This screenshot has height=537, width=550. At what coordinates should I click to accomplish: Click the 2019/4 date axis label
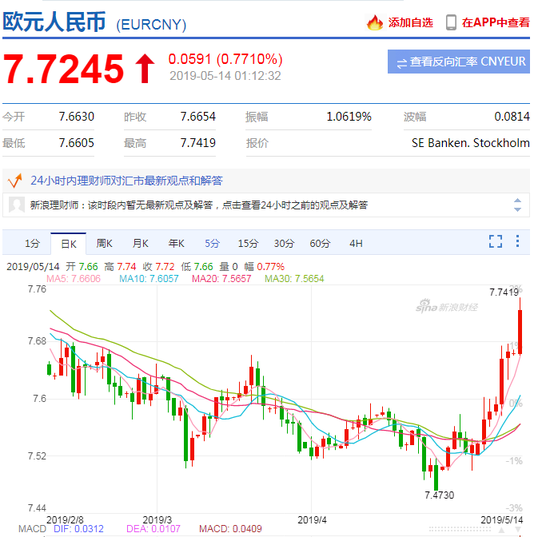(x=312, y=520)
